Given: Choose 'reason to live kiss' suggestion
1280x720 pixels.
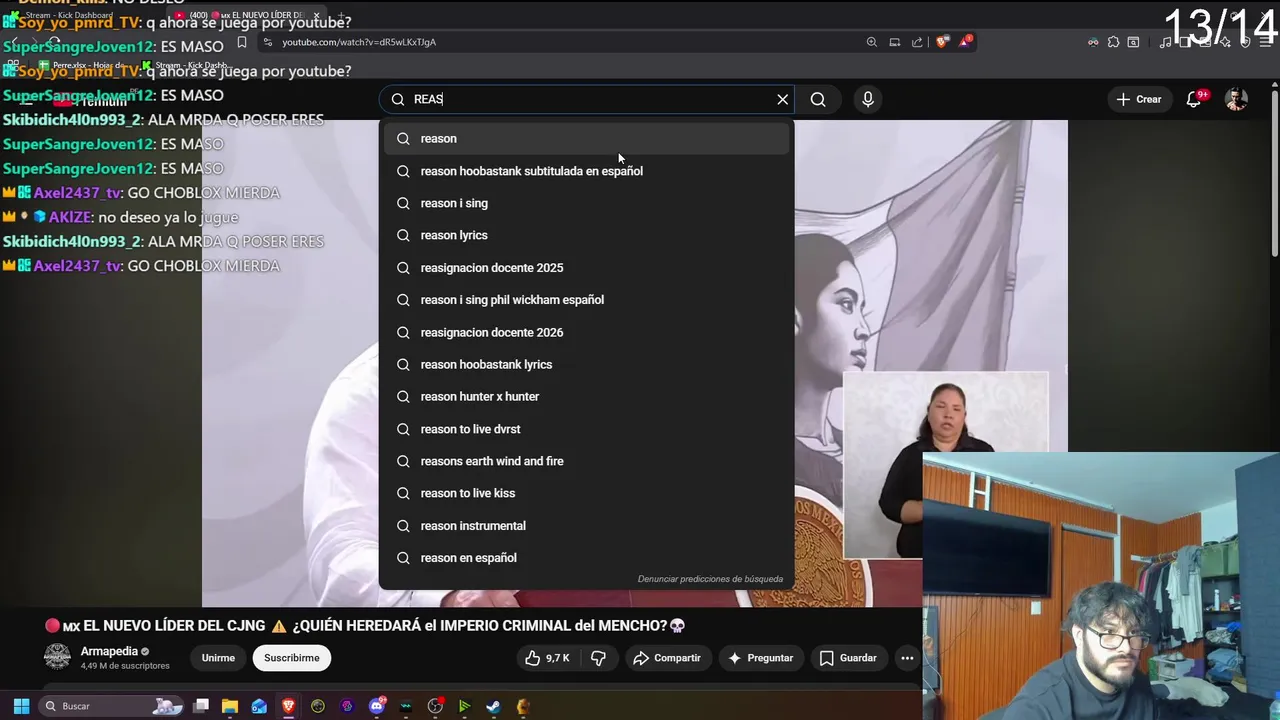Looking at the screenshot, I should 587,493.
